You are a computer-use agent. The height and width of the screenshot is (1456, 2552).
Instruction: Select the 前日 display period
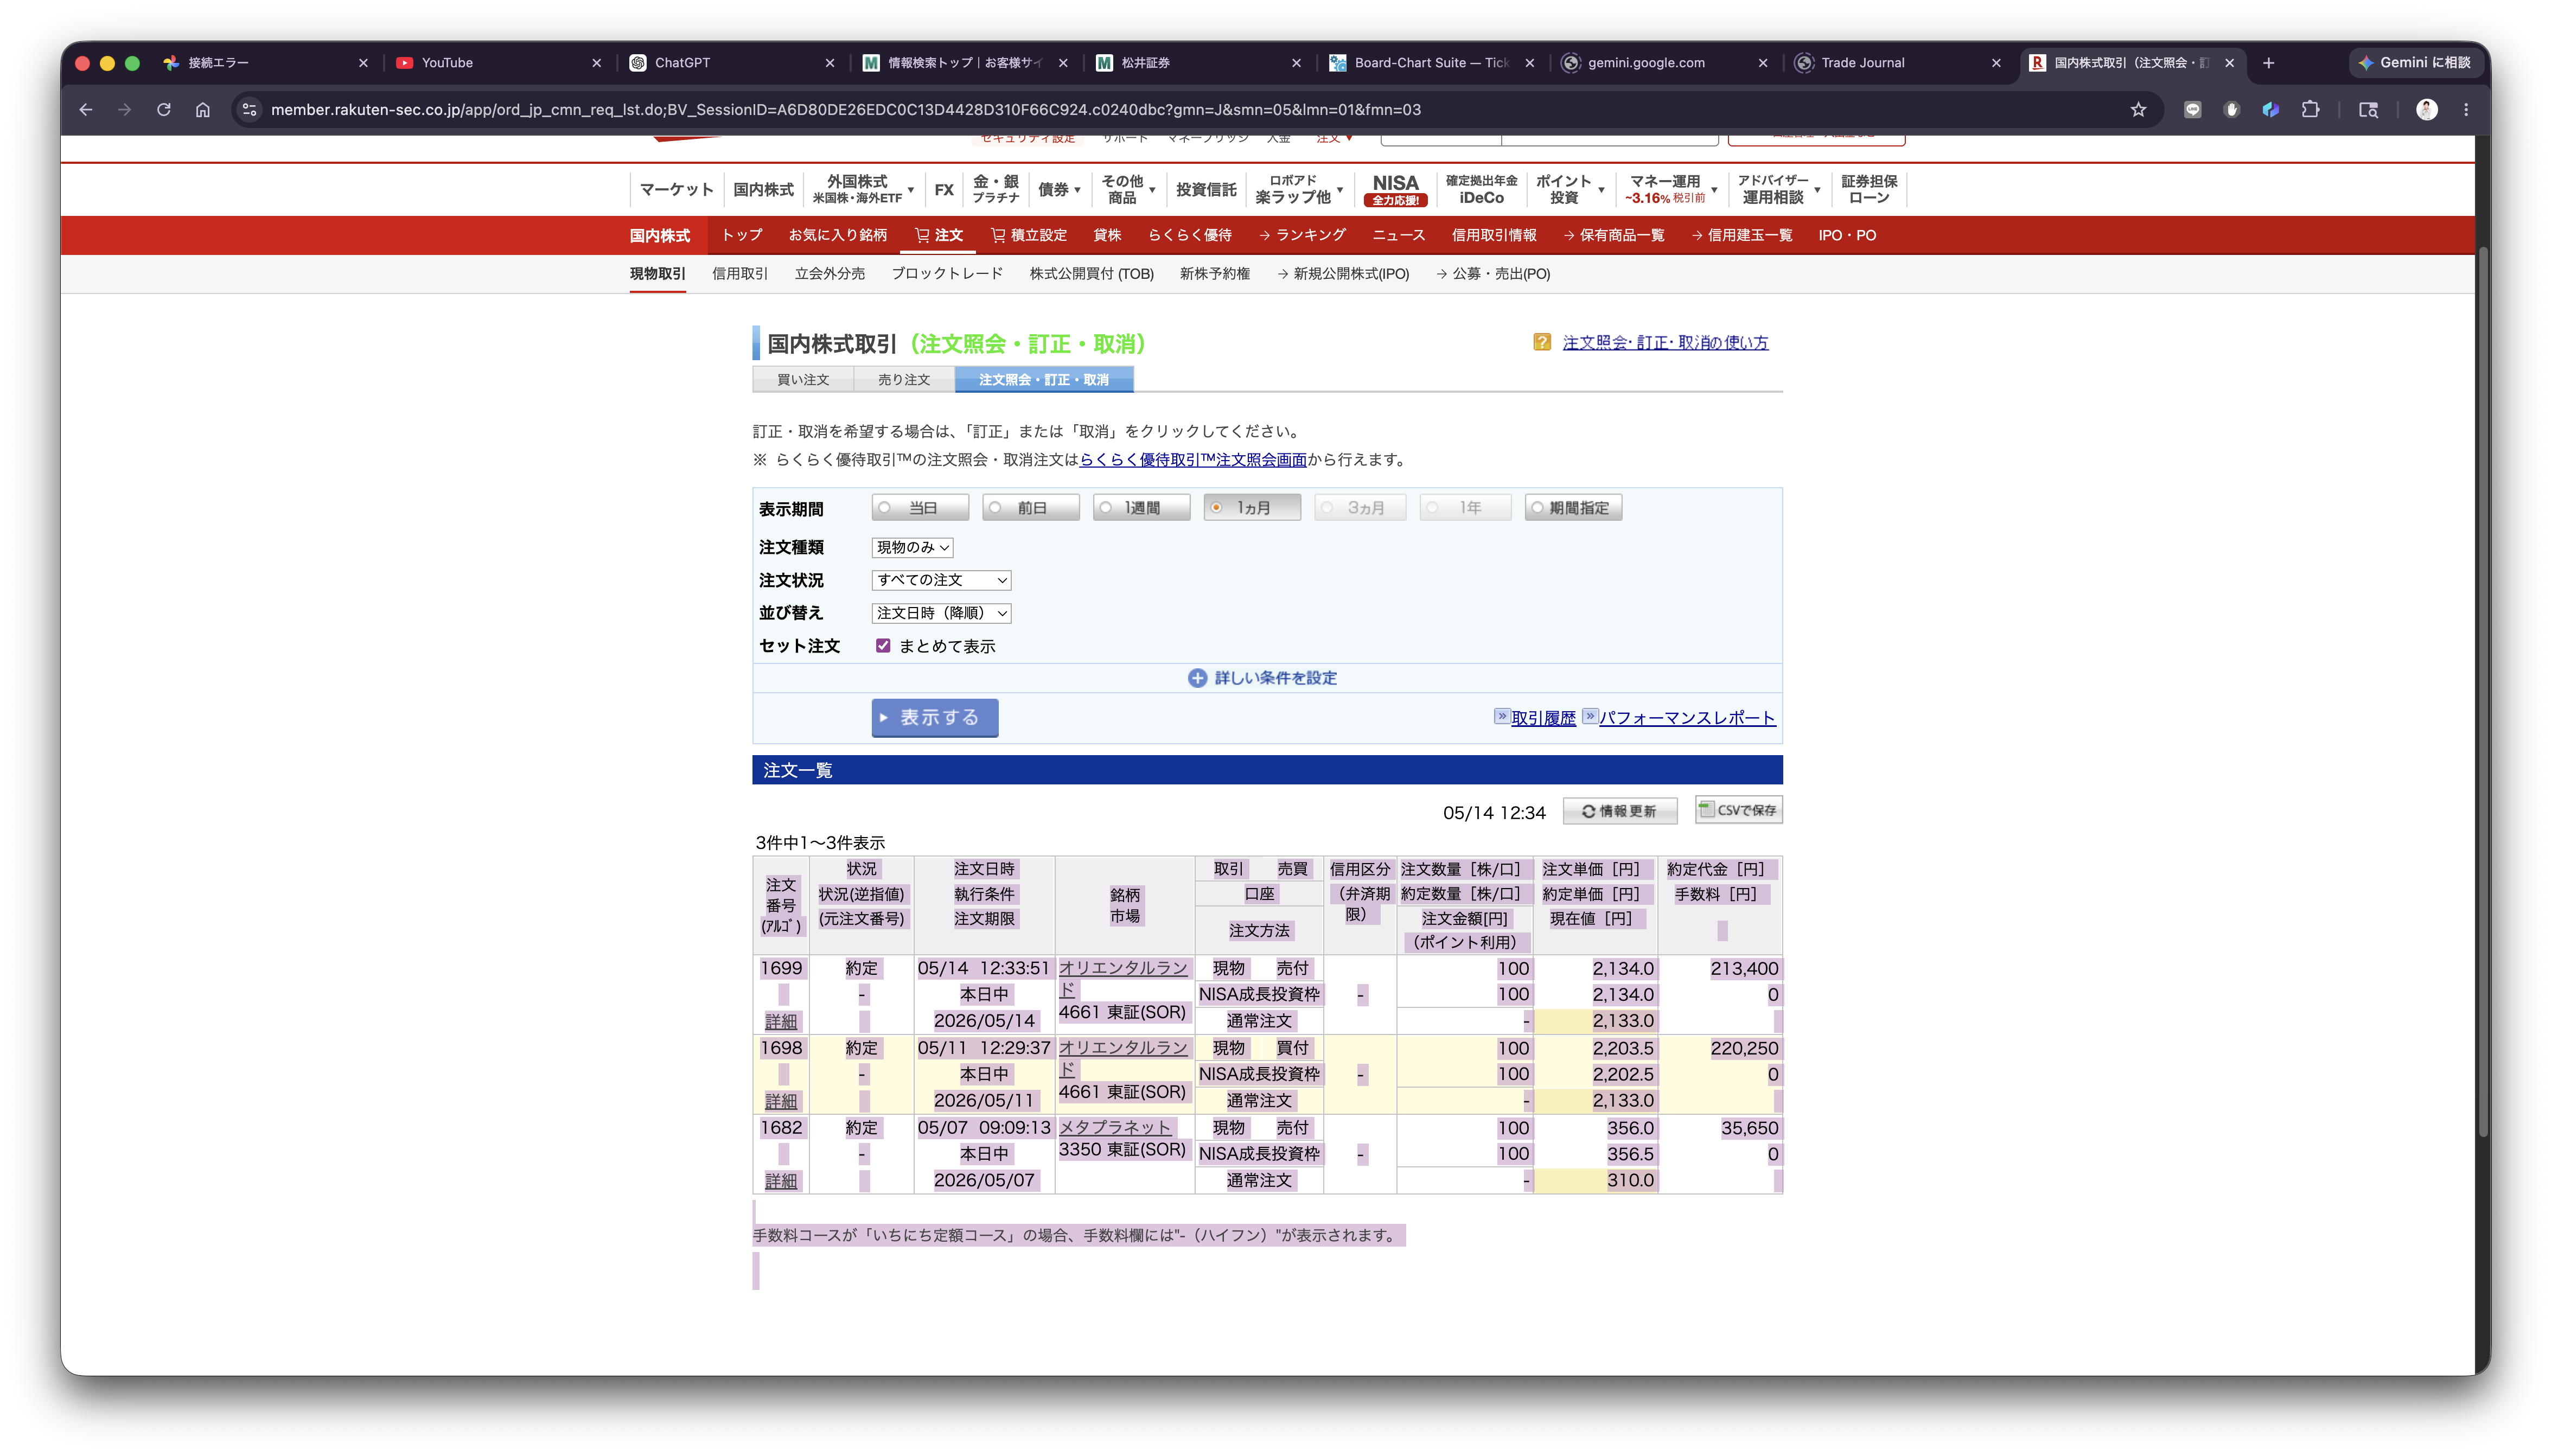pyautogui.click(x=1031, y=508)
